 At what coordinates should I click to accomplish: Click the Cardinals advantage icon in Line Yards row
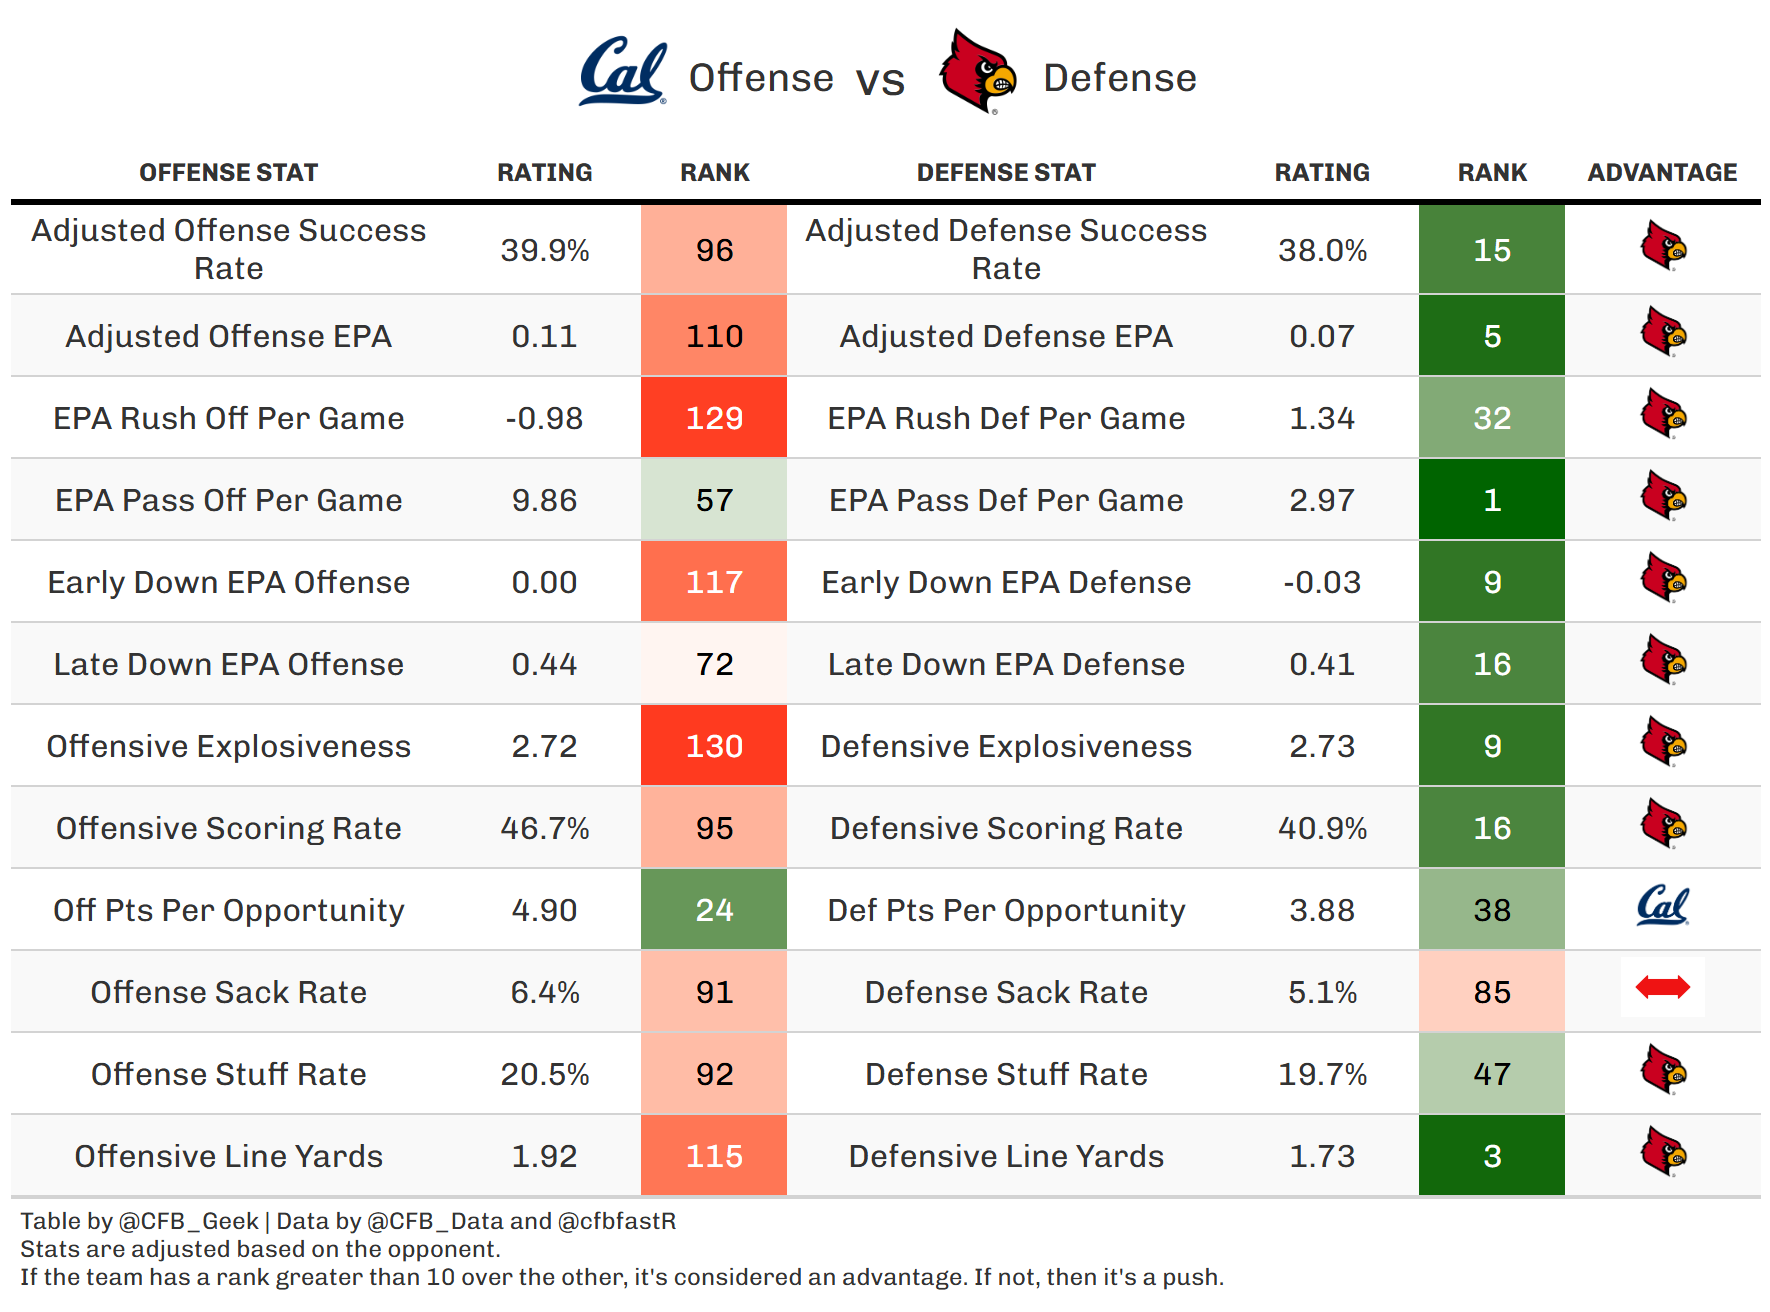click(1663, 1153)
